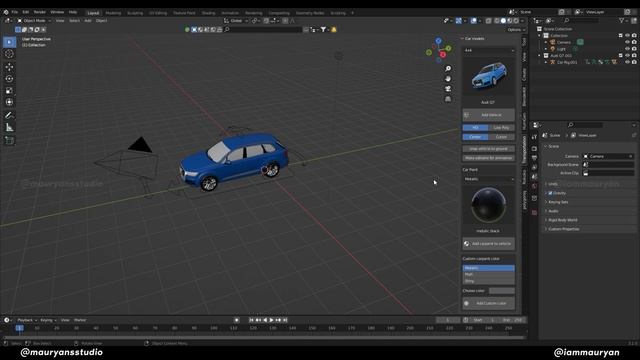Click Add carpaint to vehicle button
The image size is (640, 360).
pyautogui.click(x=489, y=244)
